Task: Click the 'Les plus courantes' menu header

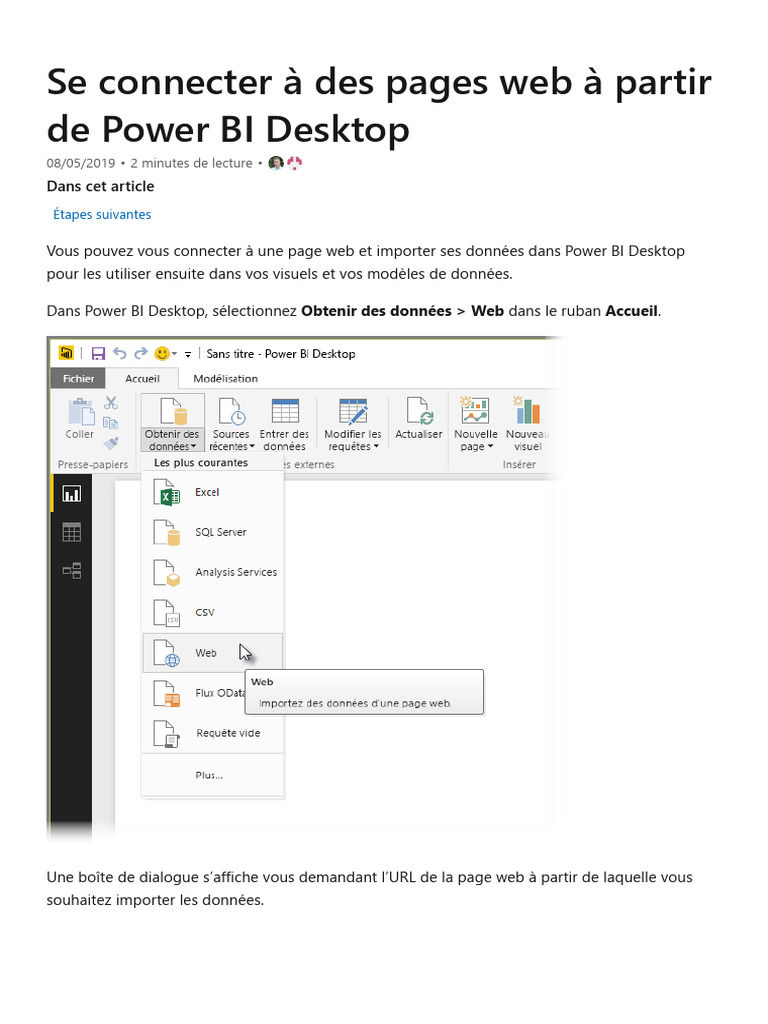Action: click(x=201, y=462)
